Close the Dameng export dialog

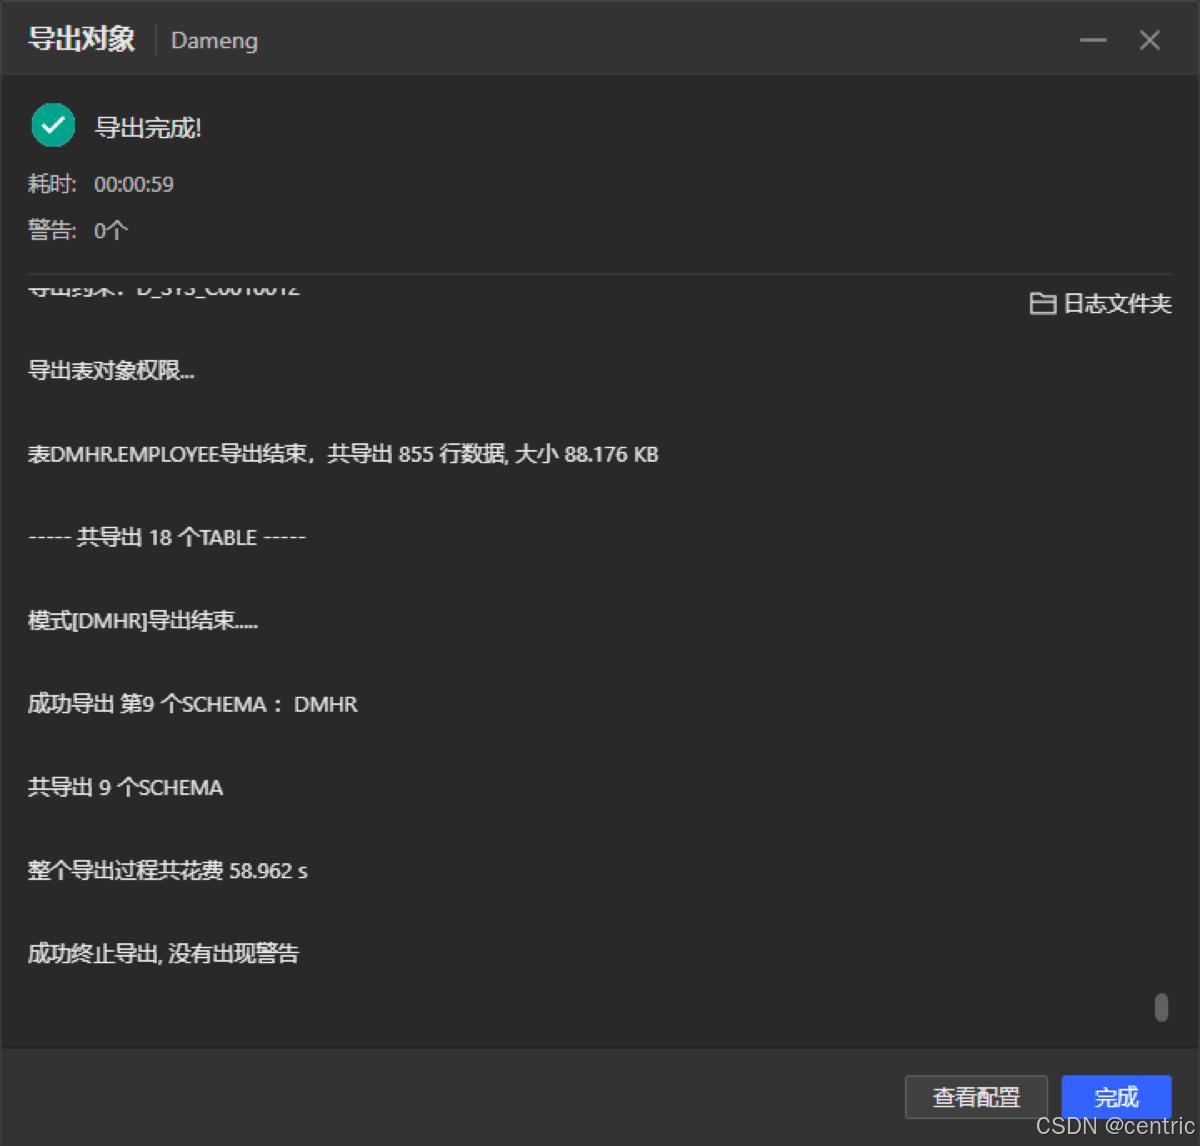1149,40
